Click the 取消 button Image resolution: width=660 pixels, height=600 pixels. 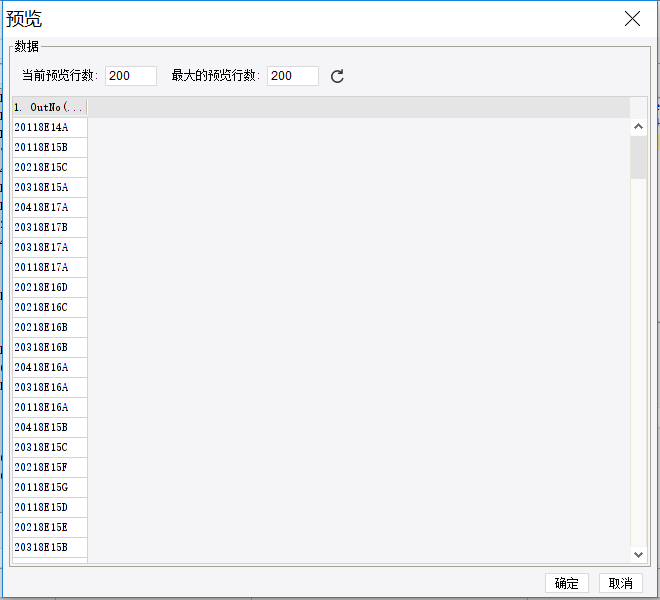pyautogui.click(x=620, y=583)
